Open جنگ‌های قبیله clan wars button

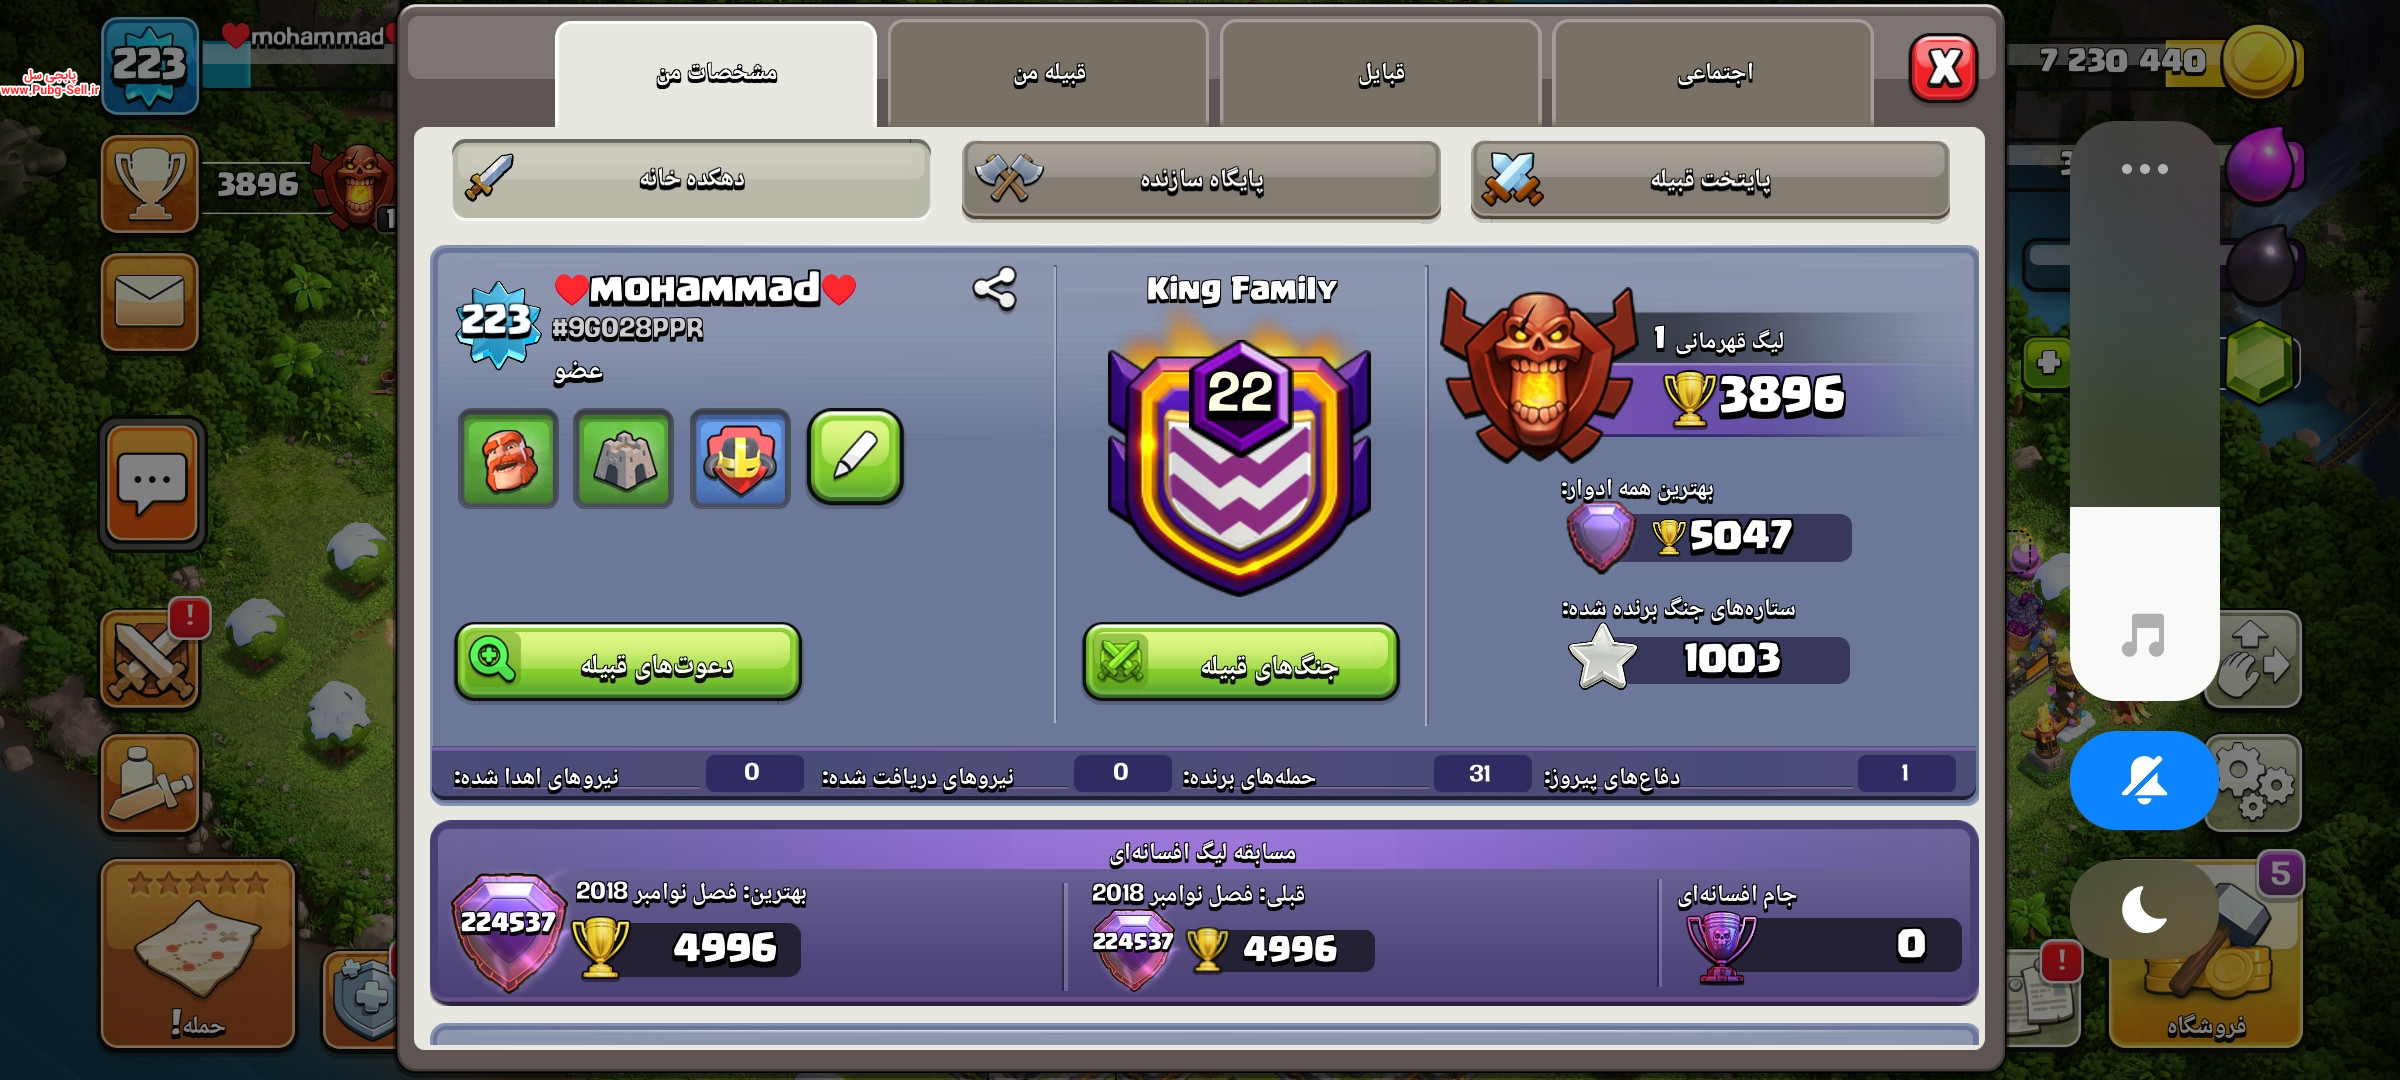point(1241,663)
